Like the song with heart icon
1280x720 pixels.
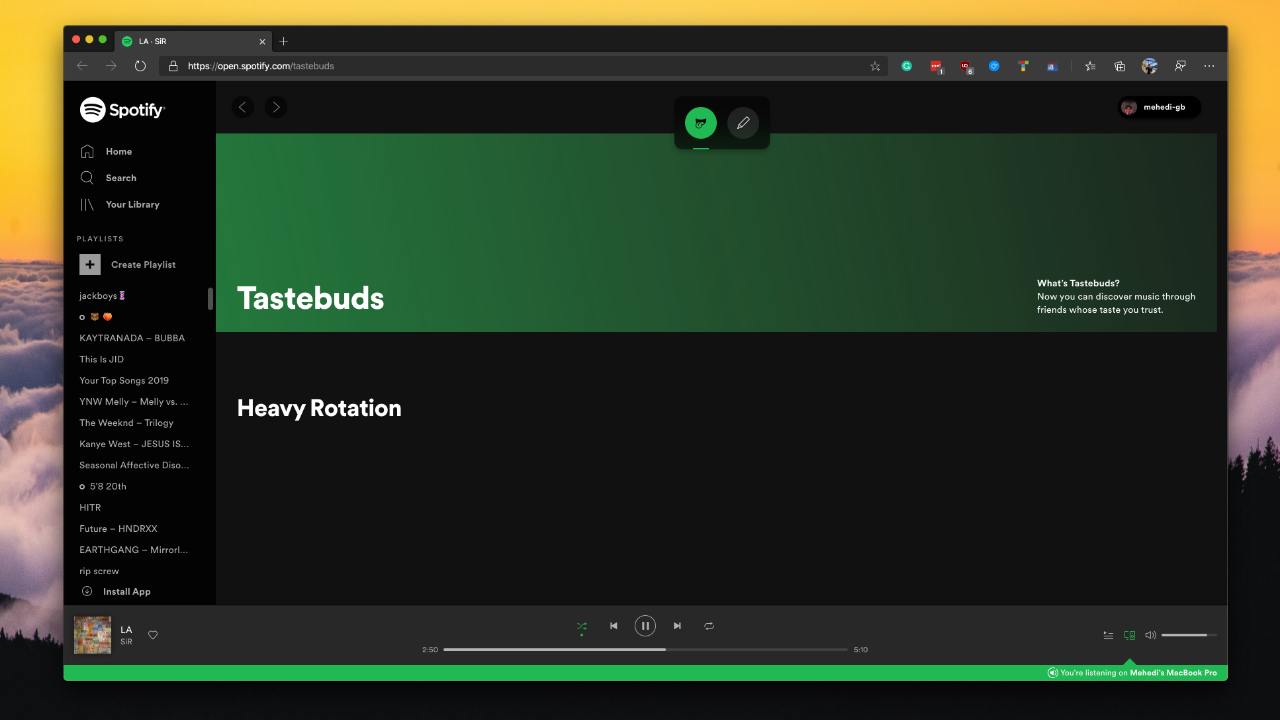click(x=153, y=635)
